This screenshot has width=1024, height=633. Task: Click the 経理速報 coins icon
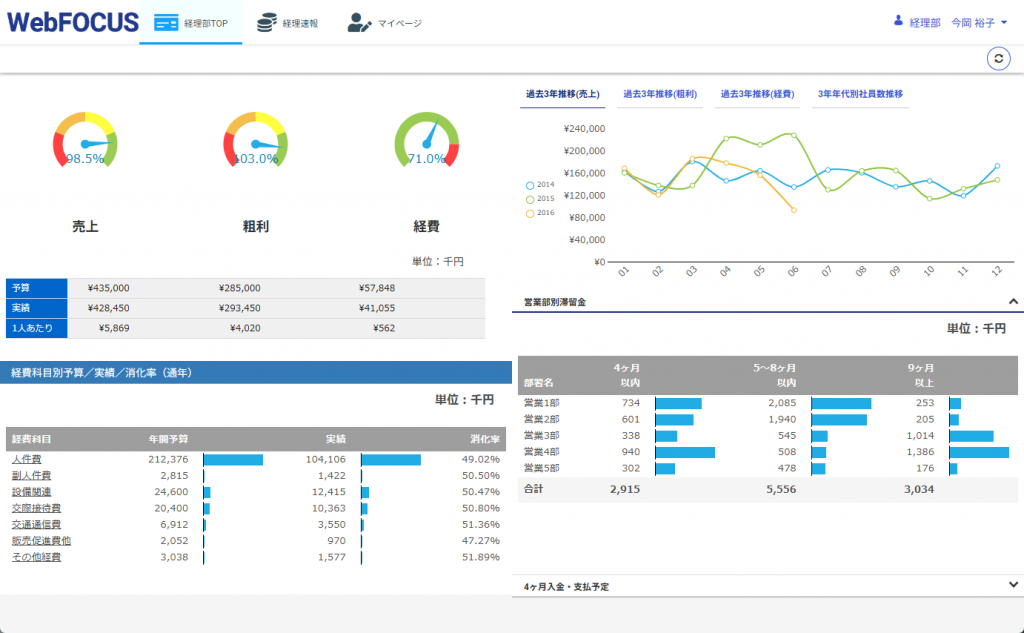[x=266, y=23]
